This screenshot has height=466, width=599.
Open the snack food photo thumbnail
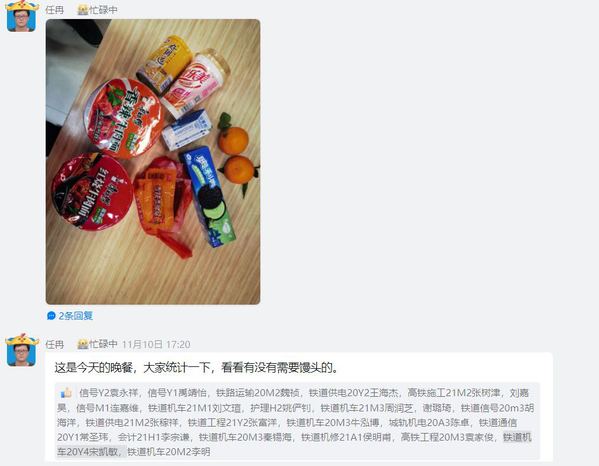click(x=153, y=162)
